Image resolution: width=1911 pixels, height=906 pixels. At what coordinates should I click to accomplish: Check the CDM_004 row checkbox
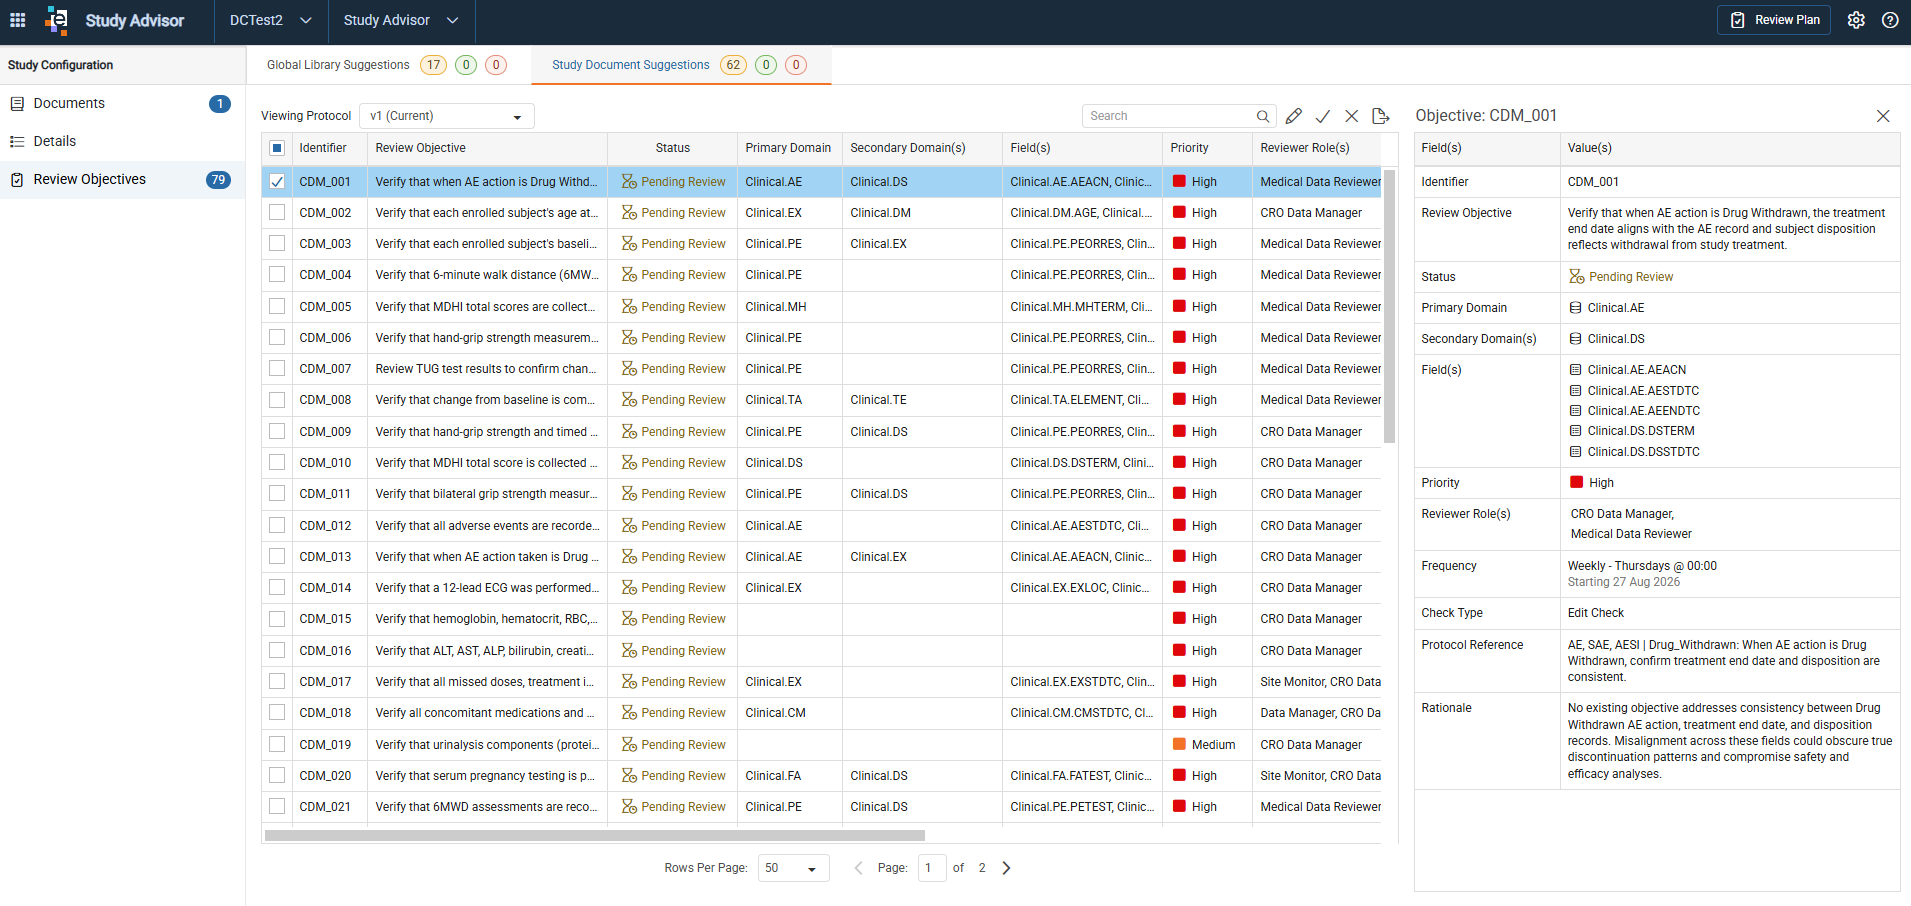pos(277,275)
